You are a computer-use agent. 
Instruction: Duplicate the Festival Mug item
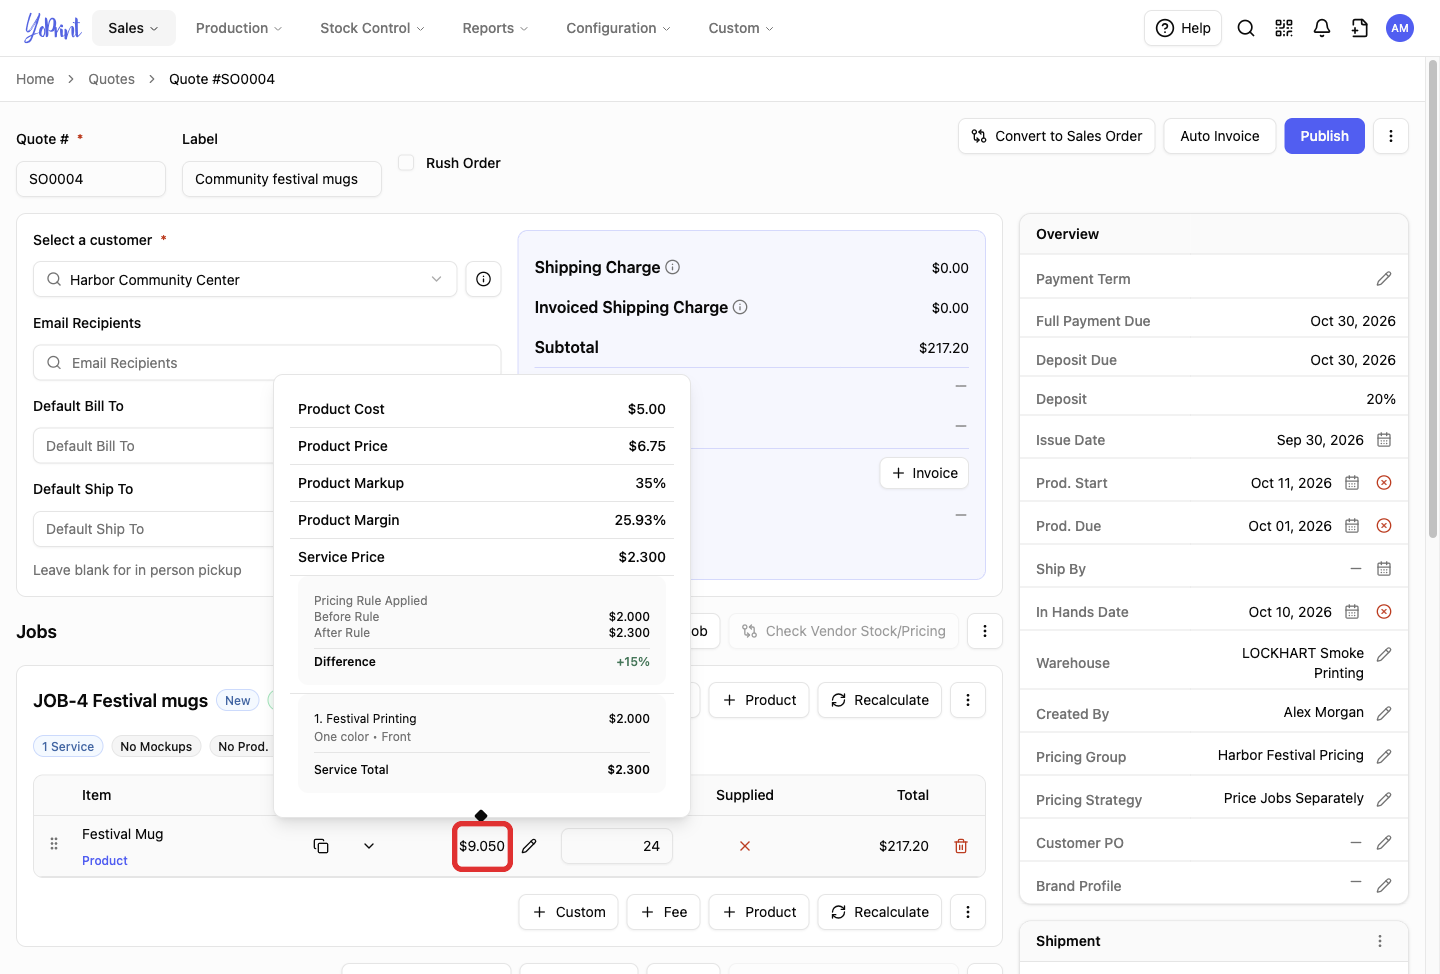coord(321,846)
